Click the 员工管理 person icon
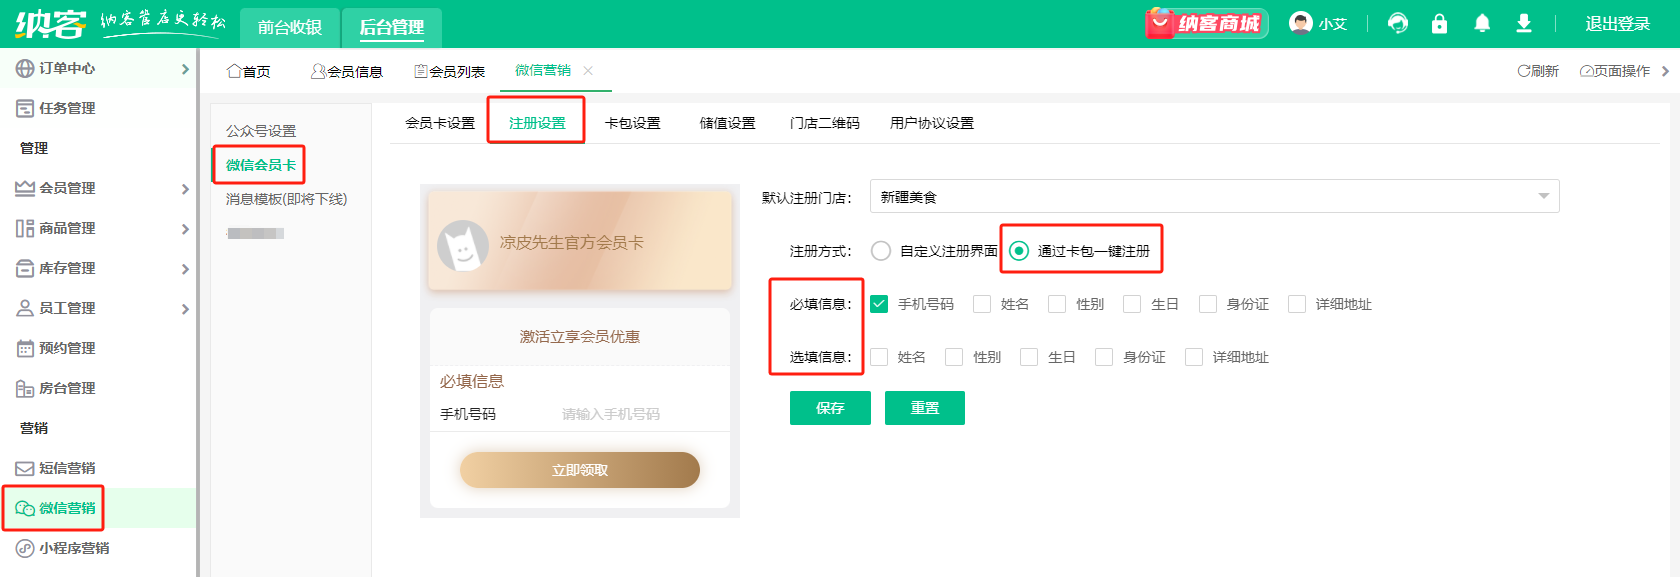This screenshot has height=577, width=1680. [x=25, y=308]
